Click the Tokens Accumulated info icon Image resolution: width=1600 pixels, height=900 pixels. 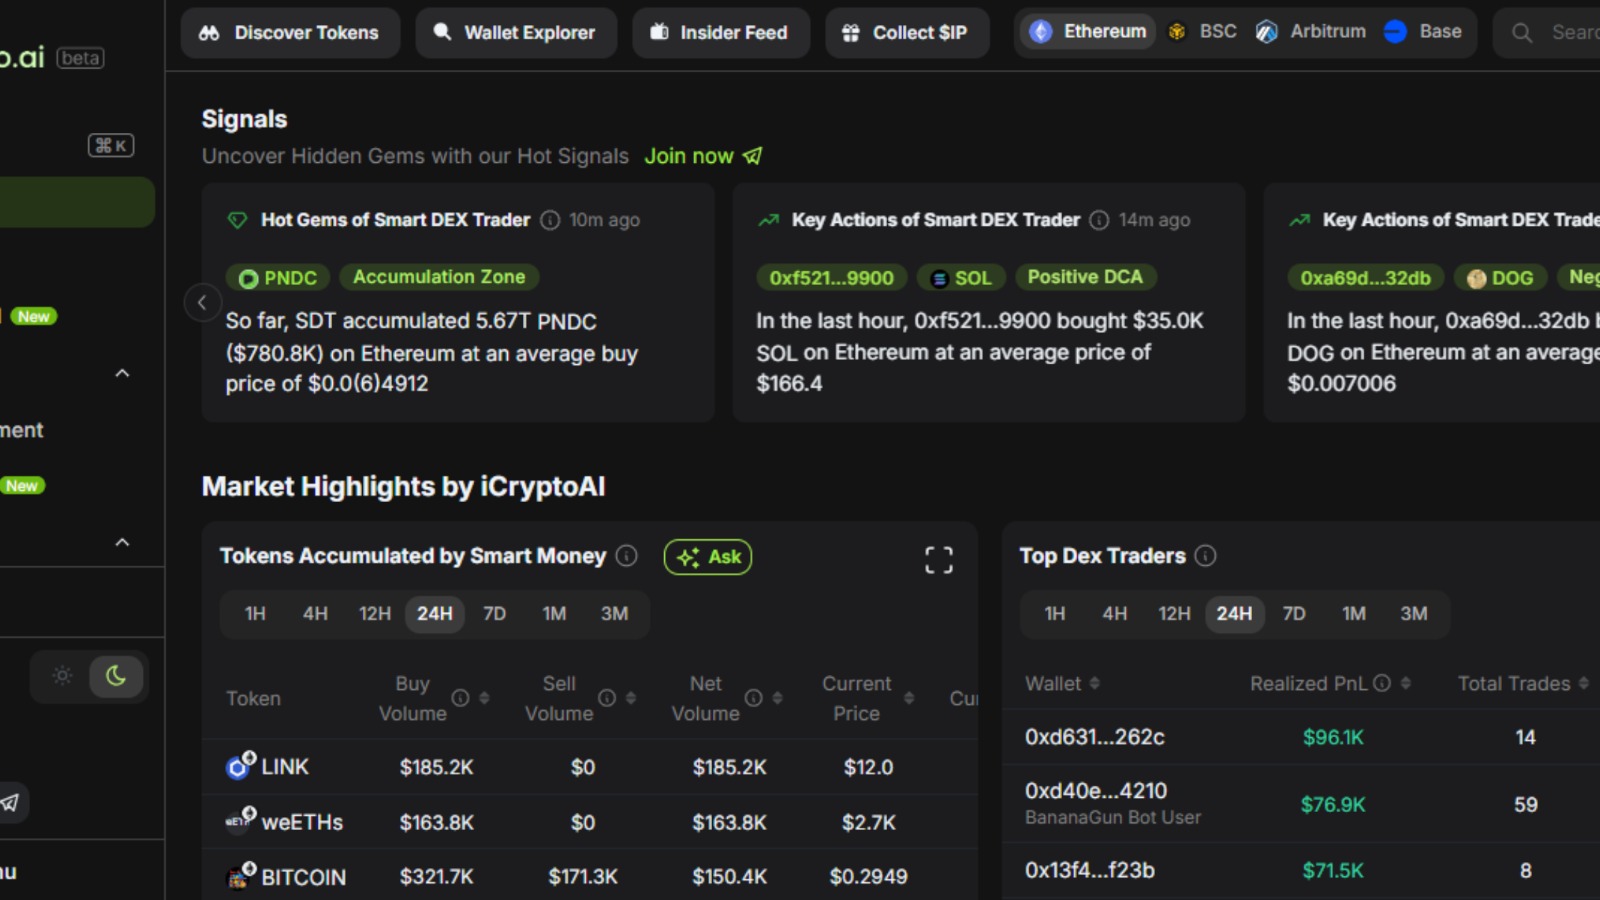point(627,556)
